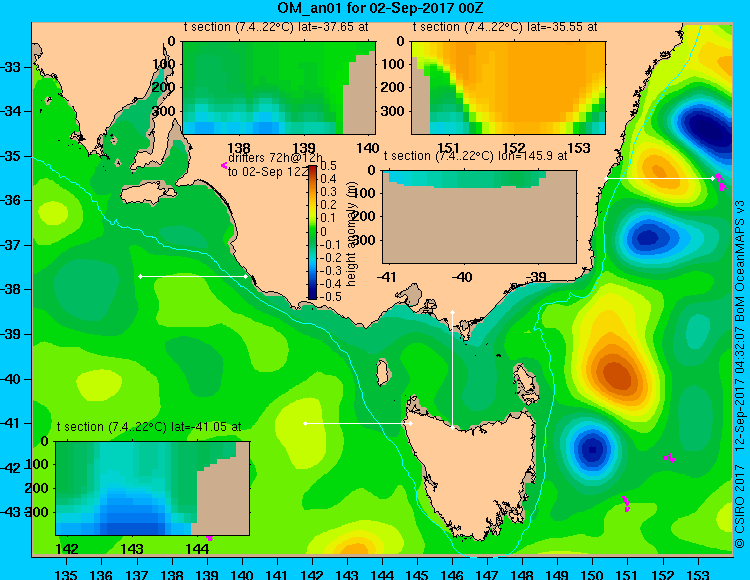Click the 't section' label reading lat=-37.65
The height and width of the screenshot is (580, 750).
click(276, 27)
